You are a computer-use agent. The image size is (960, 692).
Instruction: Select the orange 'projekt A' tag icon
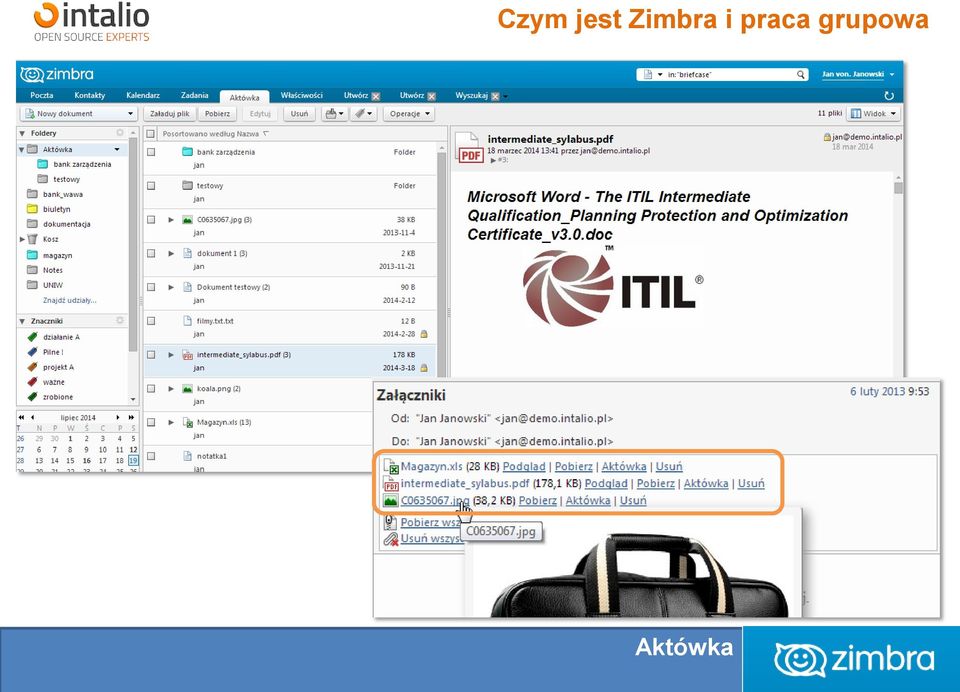[33, 367]
